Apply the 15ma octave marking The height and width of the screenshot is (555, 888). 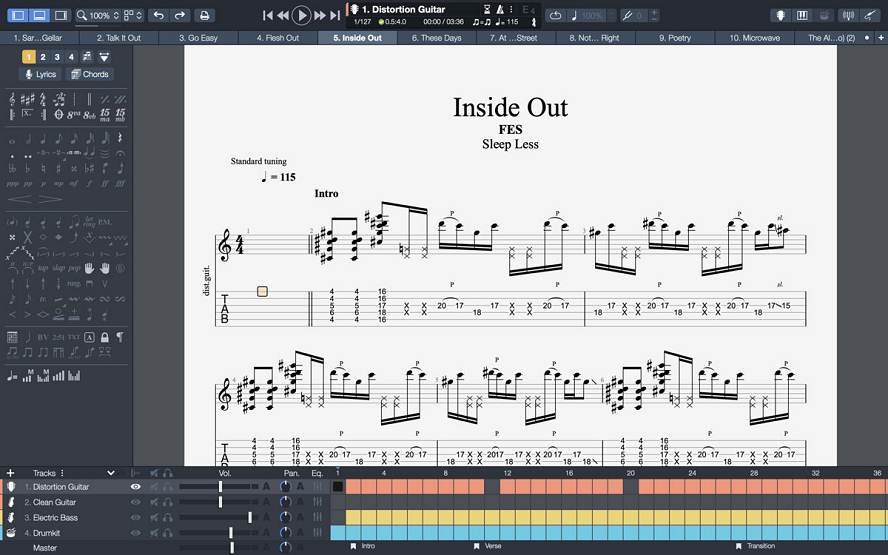(x=105, y=114)
